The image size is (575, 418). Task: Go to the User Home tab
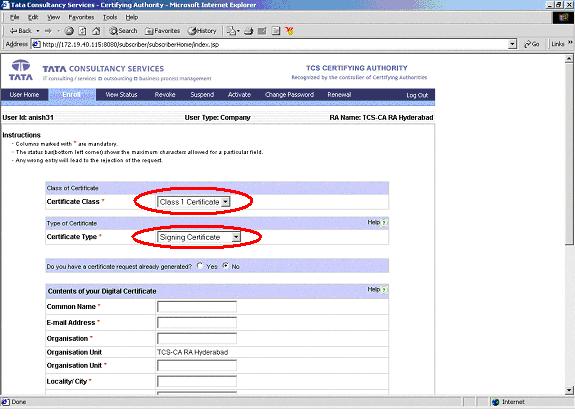click(x=24, y=95)
